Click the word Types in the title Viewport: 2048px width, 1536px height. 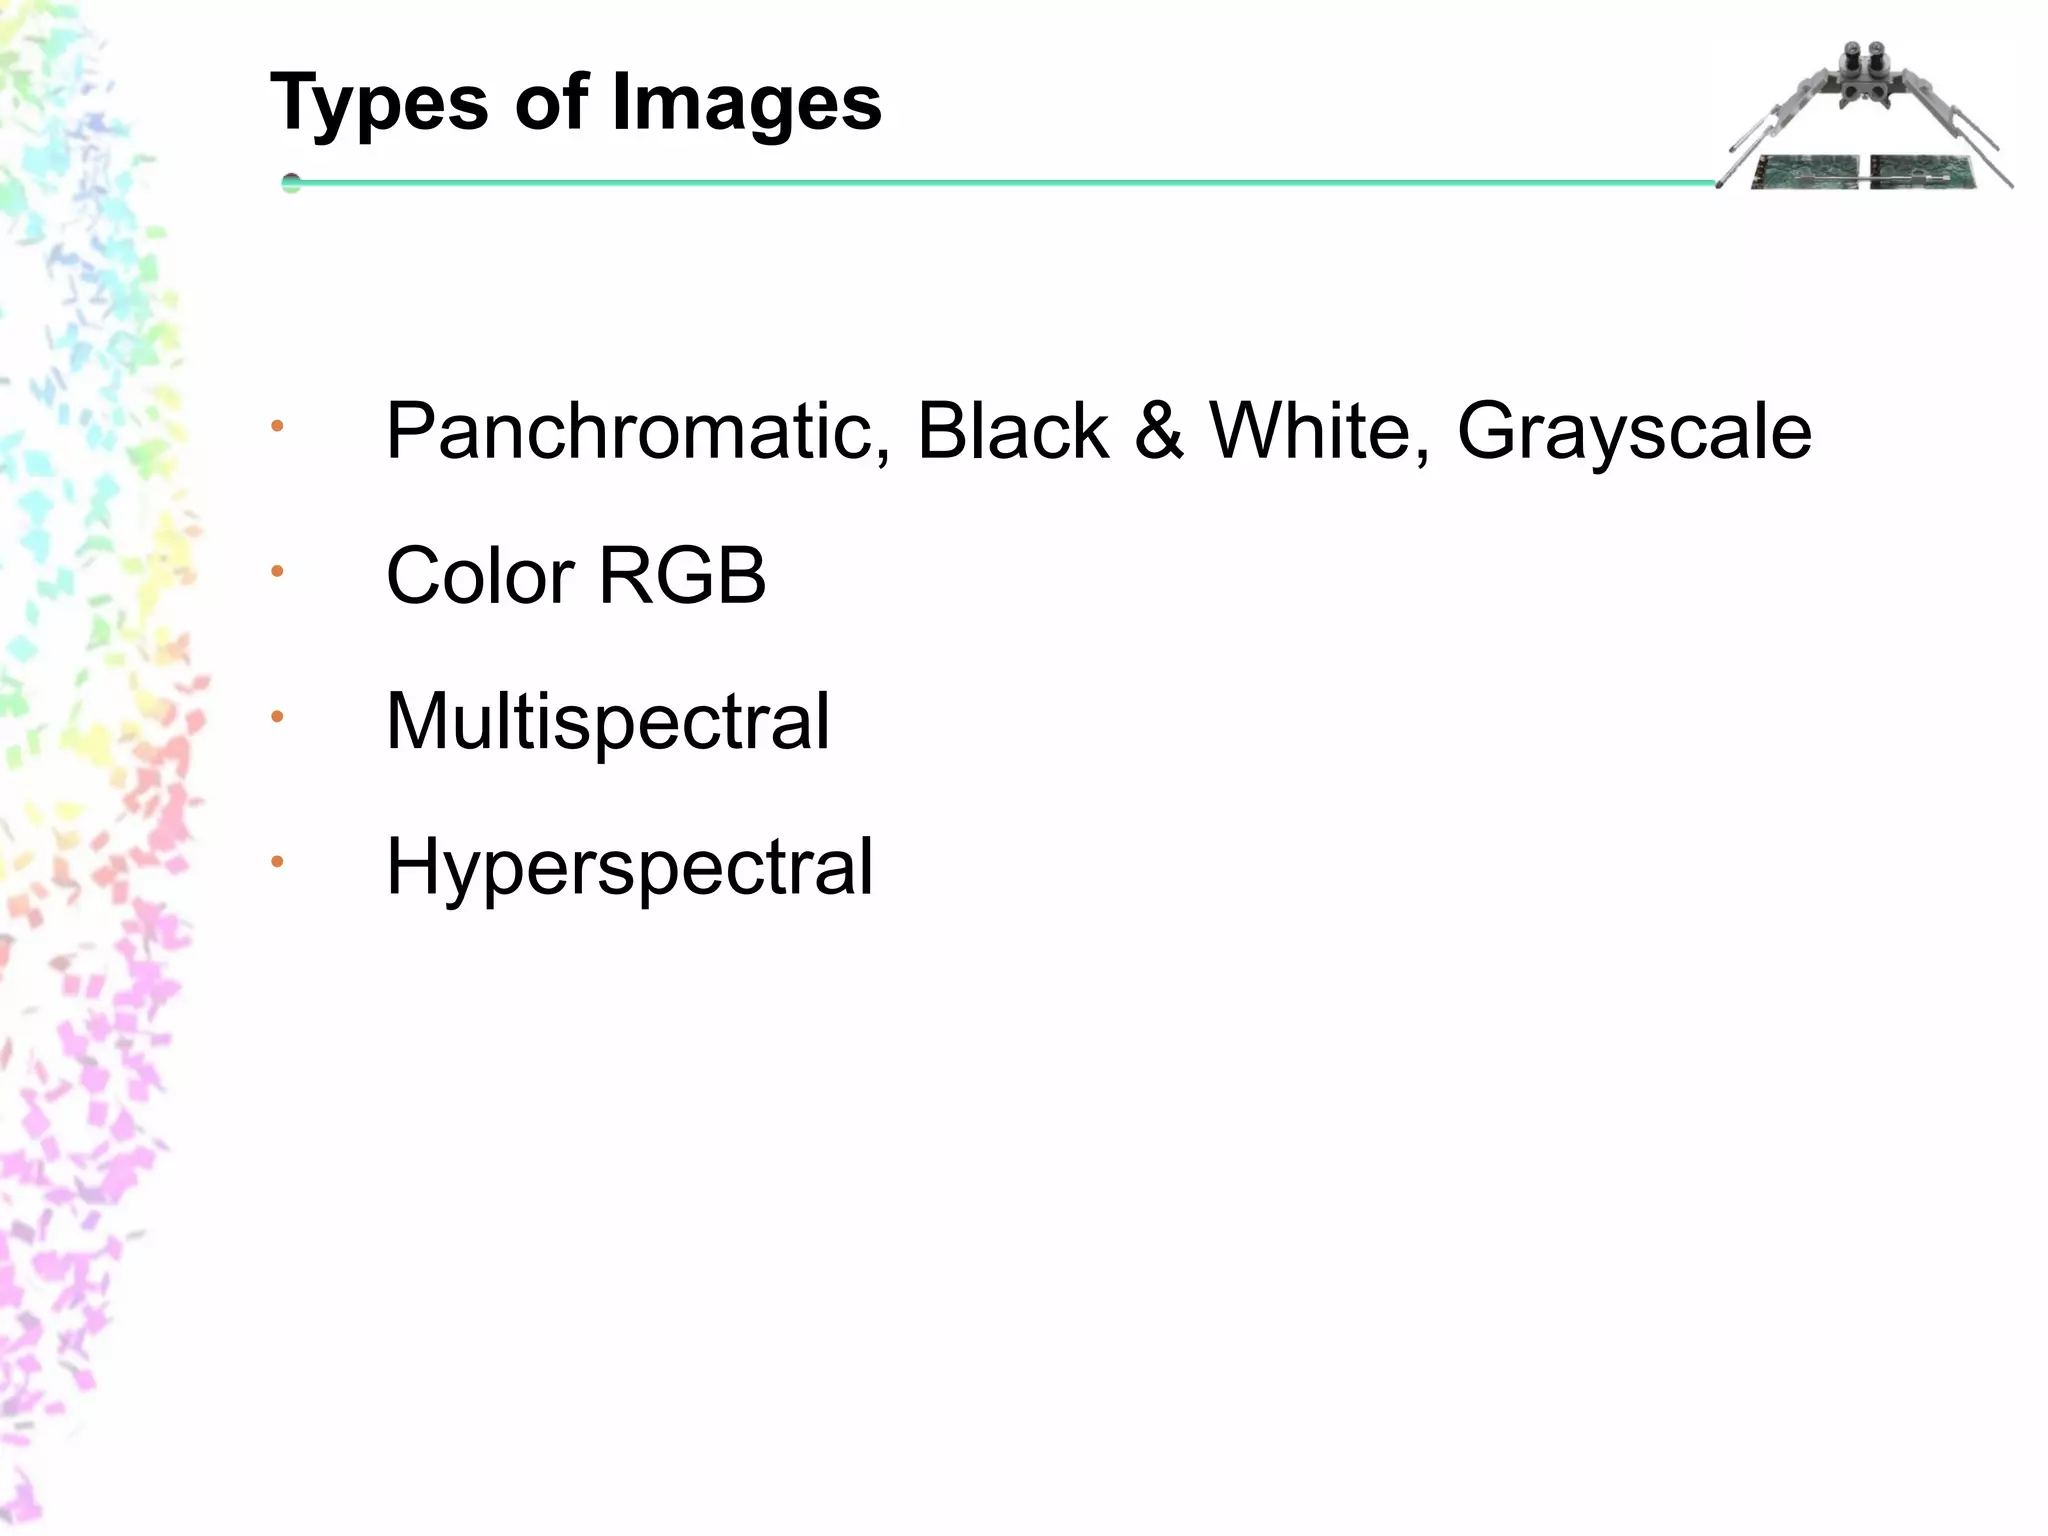[x=379, y=104]
